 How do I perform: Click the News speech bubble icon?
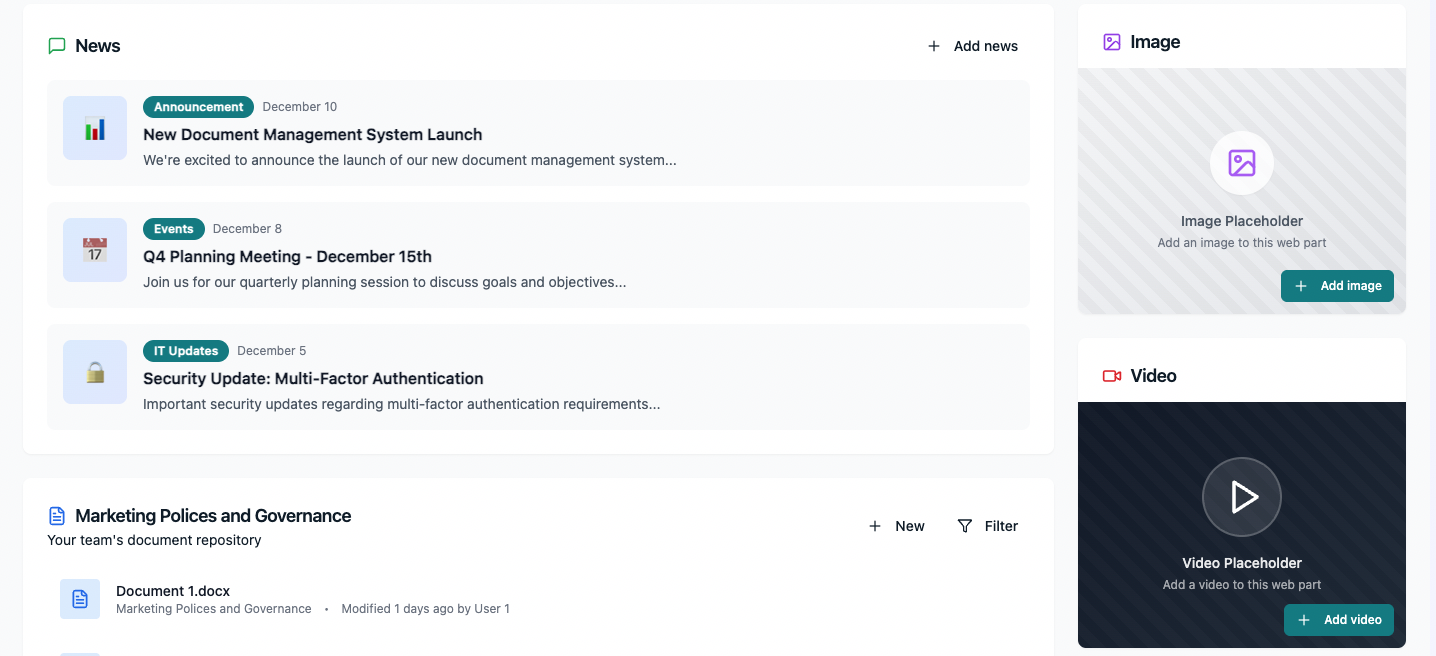click(x=57, y=45)
